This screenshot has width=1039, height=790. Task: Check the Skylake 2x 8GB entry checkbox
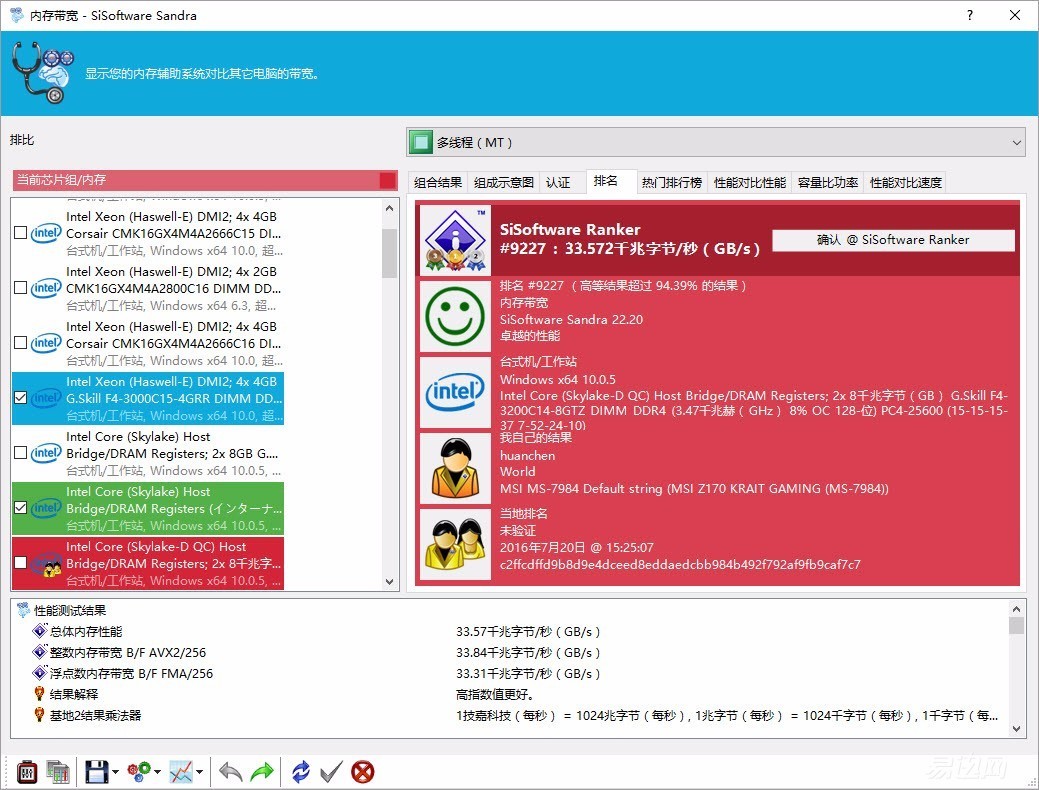21,453
